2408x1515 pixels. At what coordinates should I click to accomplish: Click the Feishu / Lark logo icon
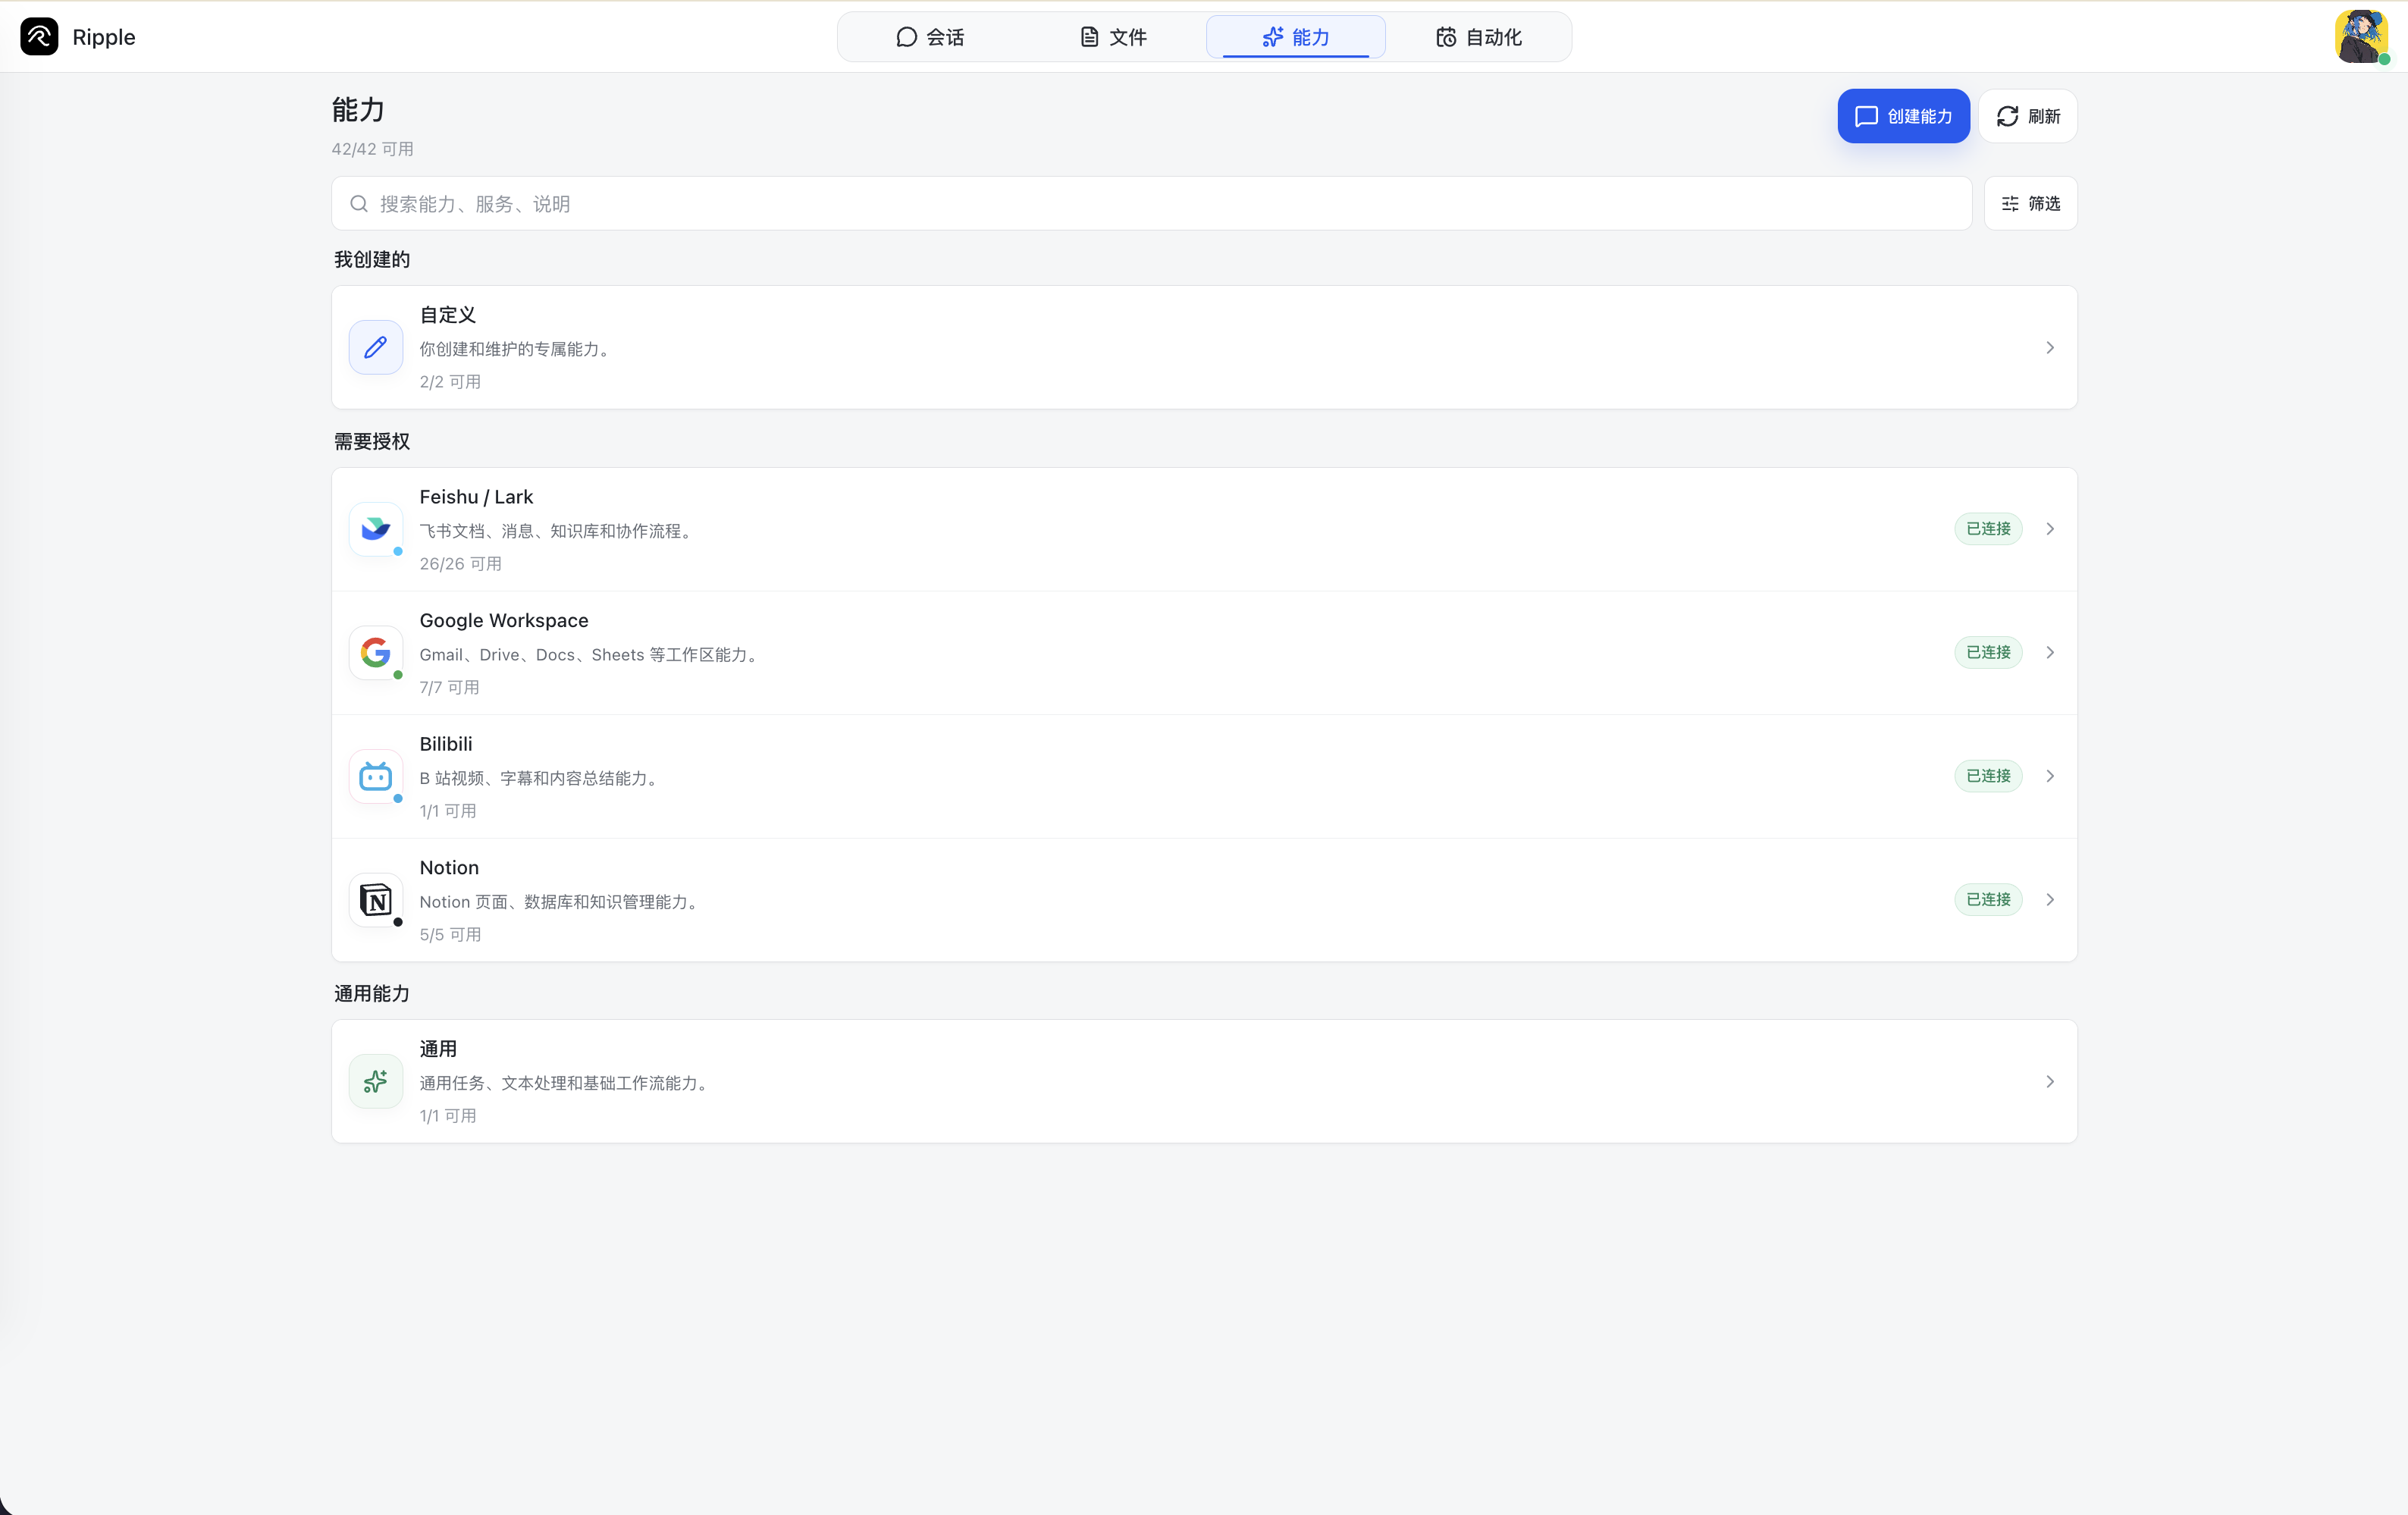(375, 529)
